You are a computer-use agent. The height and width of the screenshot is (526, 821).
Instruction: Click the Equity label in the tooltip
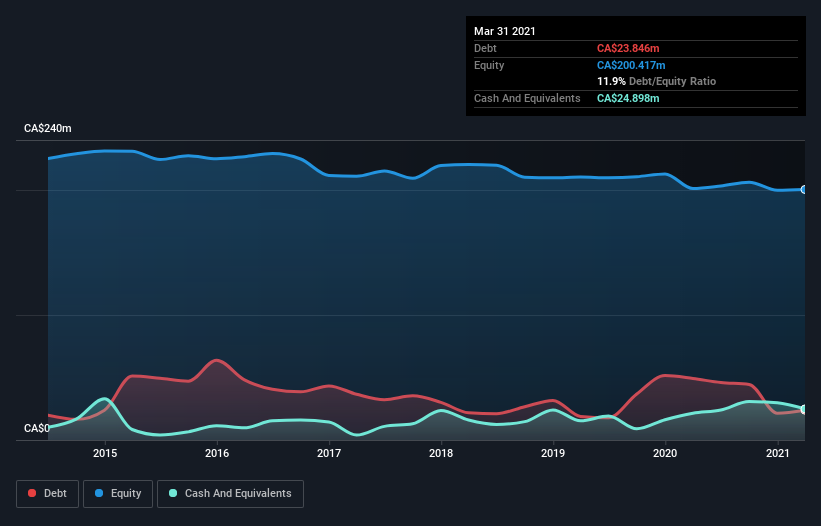pyautogui.click(x=489, y=65)
